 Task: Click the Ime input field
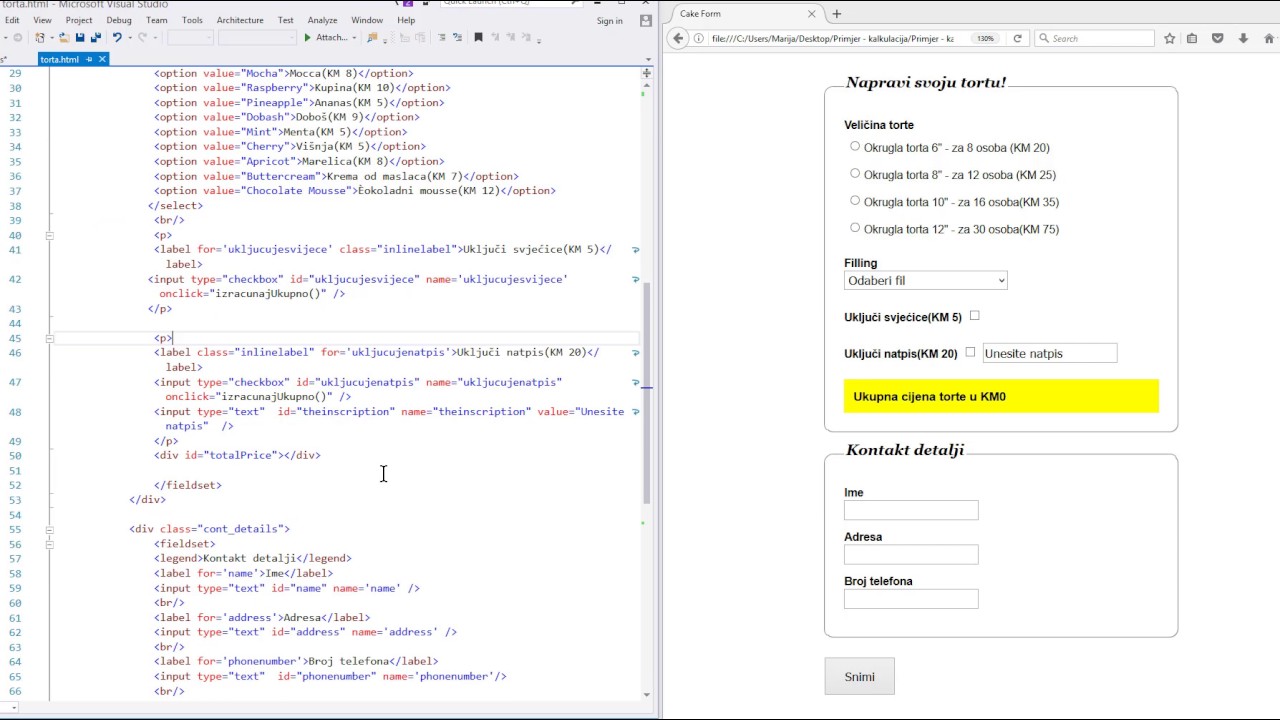coord(911,510)
